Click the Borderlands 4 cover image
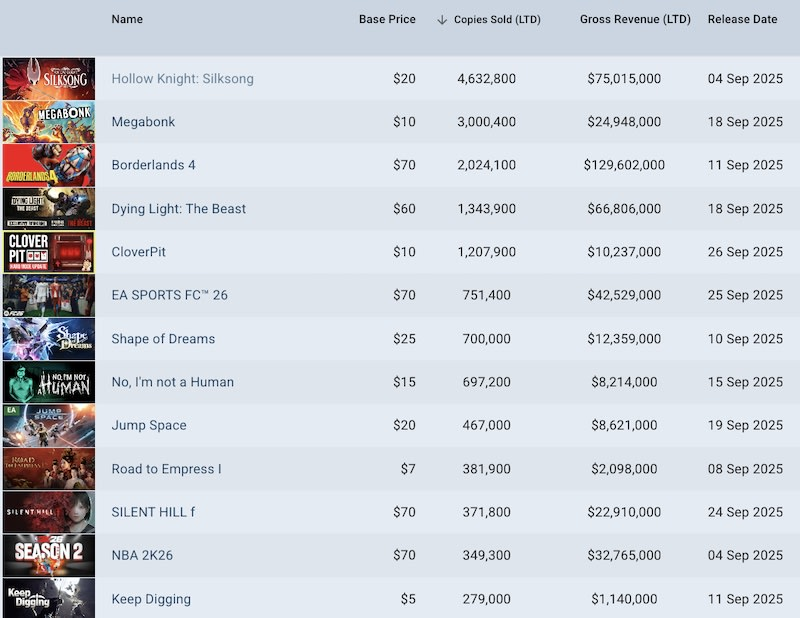 (49, 165)
